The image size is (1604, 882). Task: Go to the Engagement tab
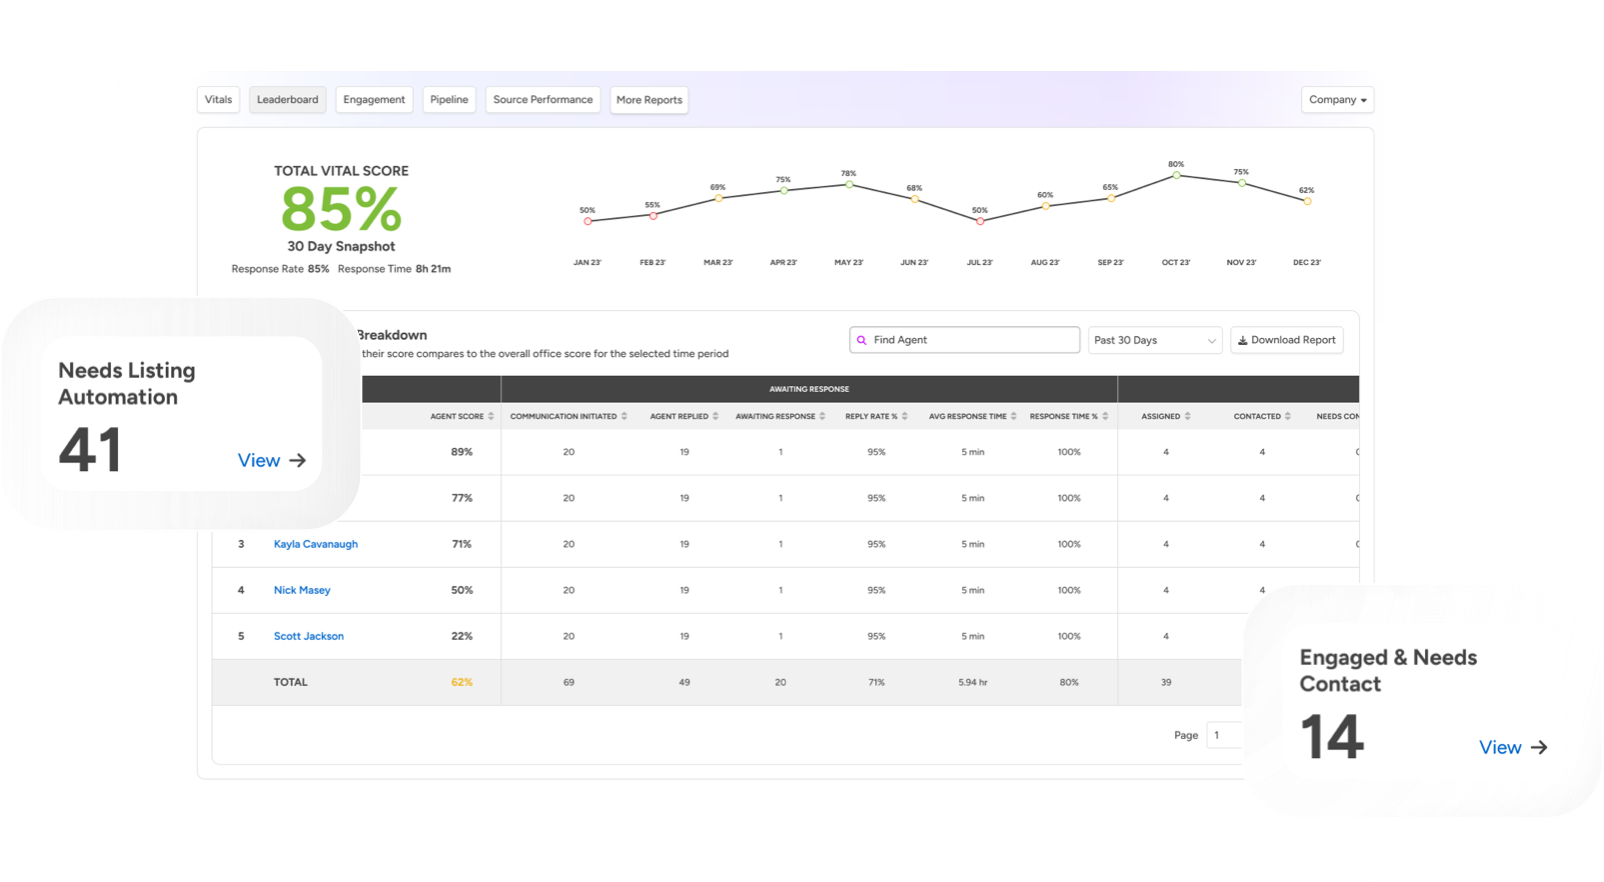click(374, 100)
